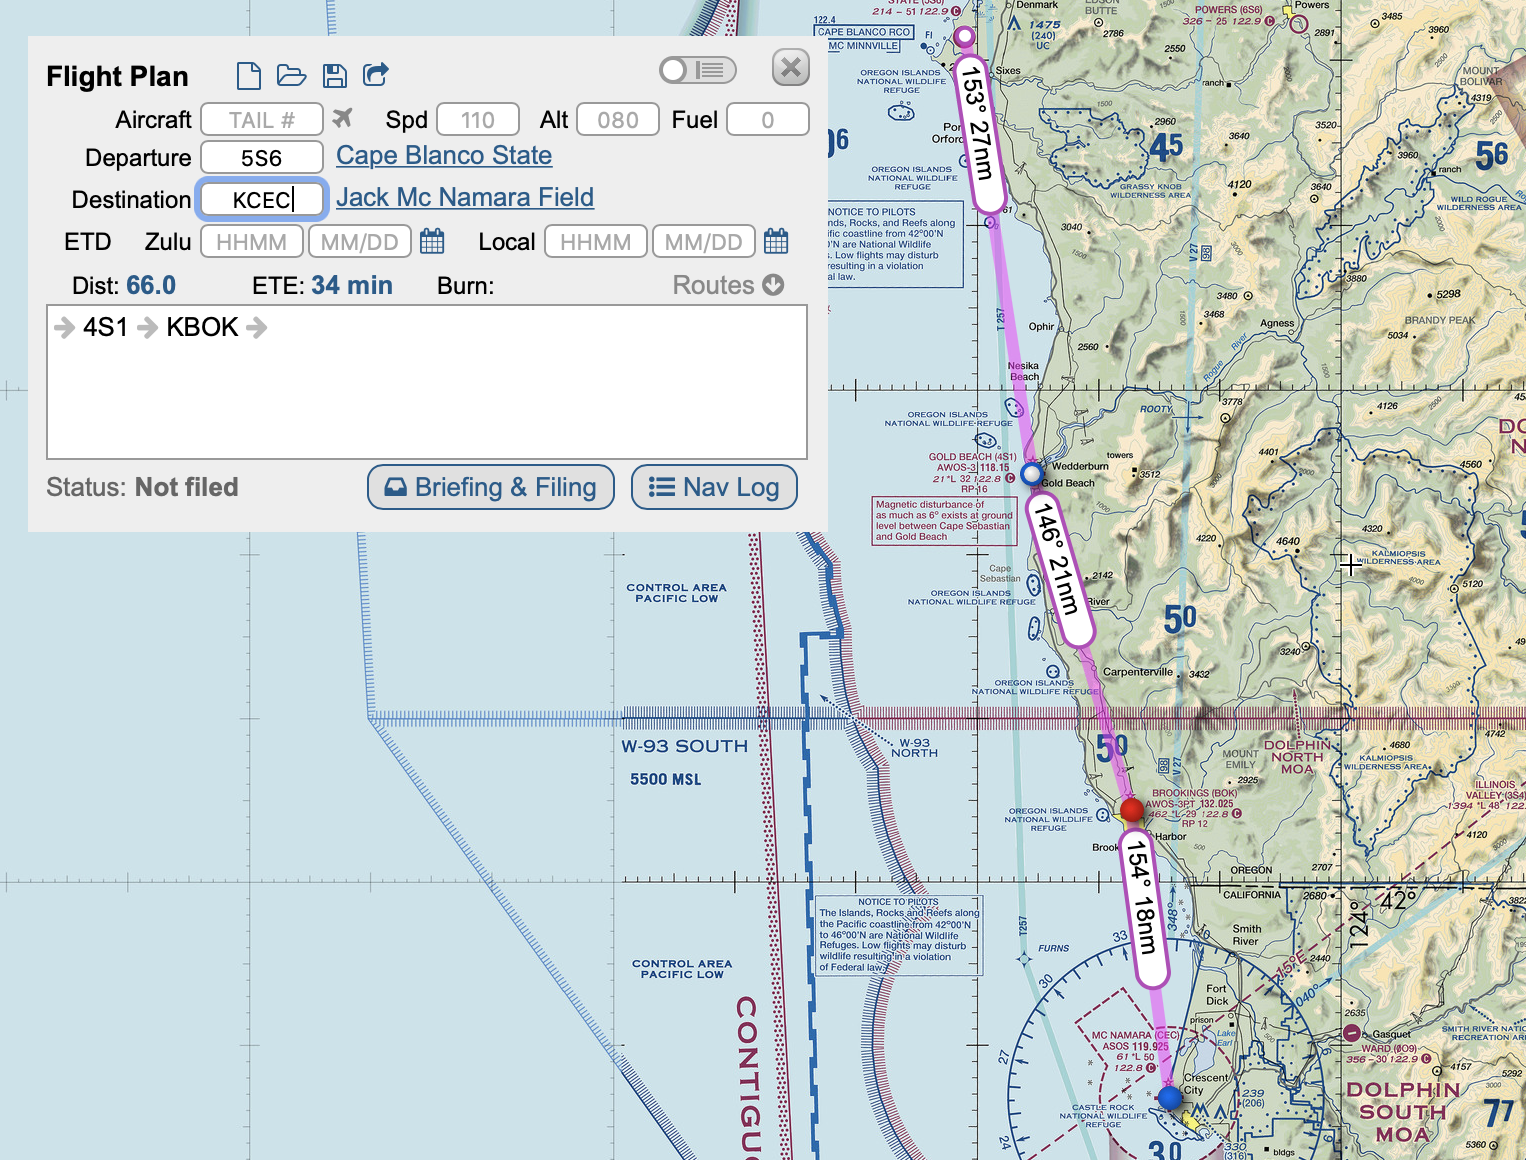Viewport: 1526px width, 1160px height.
Task: Click the arrow after KBOK waypoint
Action: 257,328
